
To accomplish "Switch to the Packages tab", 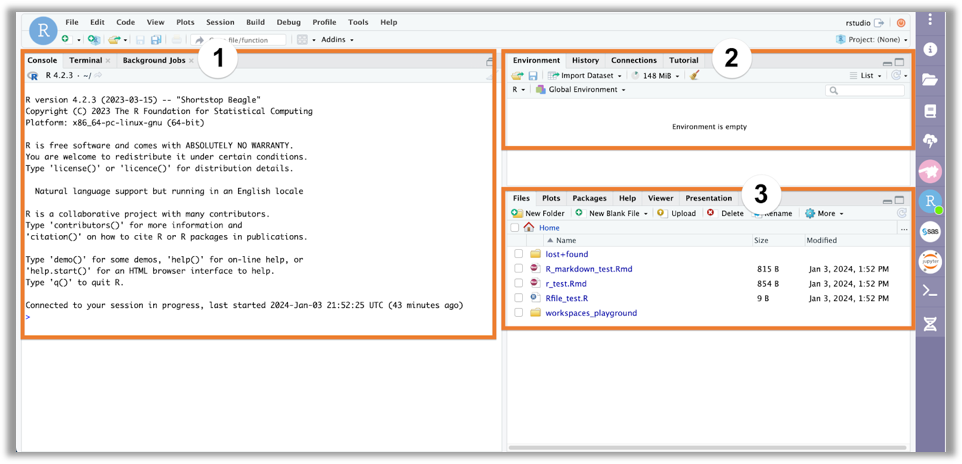I will [590, 198].
